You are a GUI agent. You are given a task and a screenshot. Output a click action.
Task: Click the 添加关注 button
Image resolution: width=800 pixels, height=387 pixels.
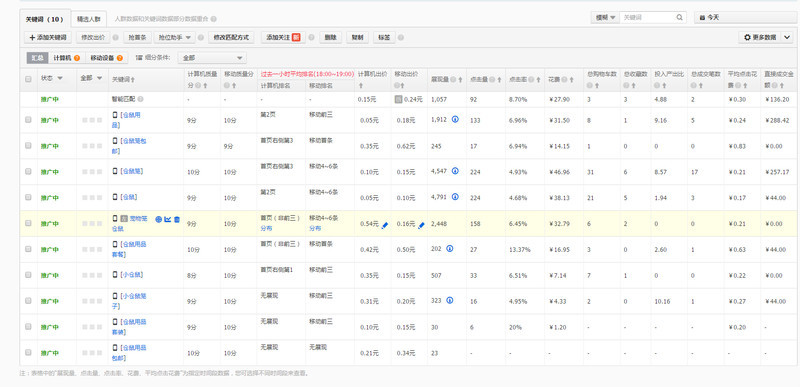click(283, 37)
